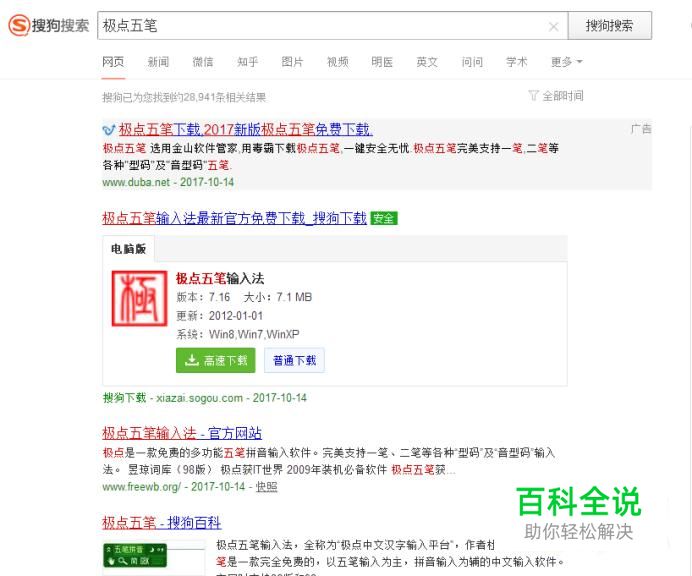Image resolution: width=692 pixels, height=576 pixels.
Task: Select the 学术 tab
Action: coord(517,62)
